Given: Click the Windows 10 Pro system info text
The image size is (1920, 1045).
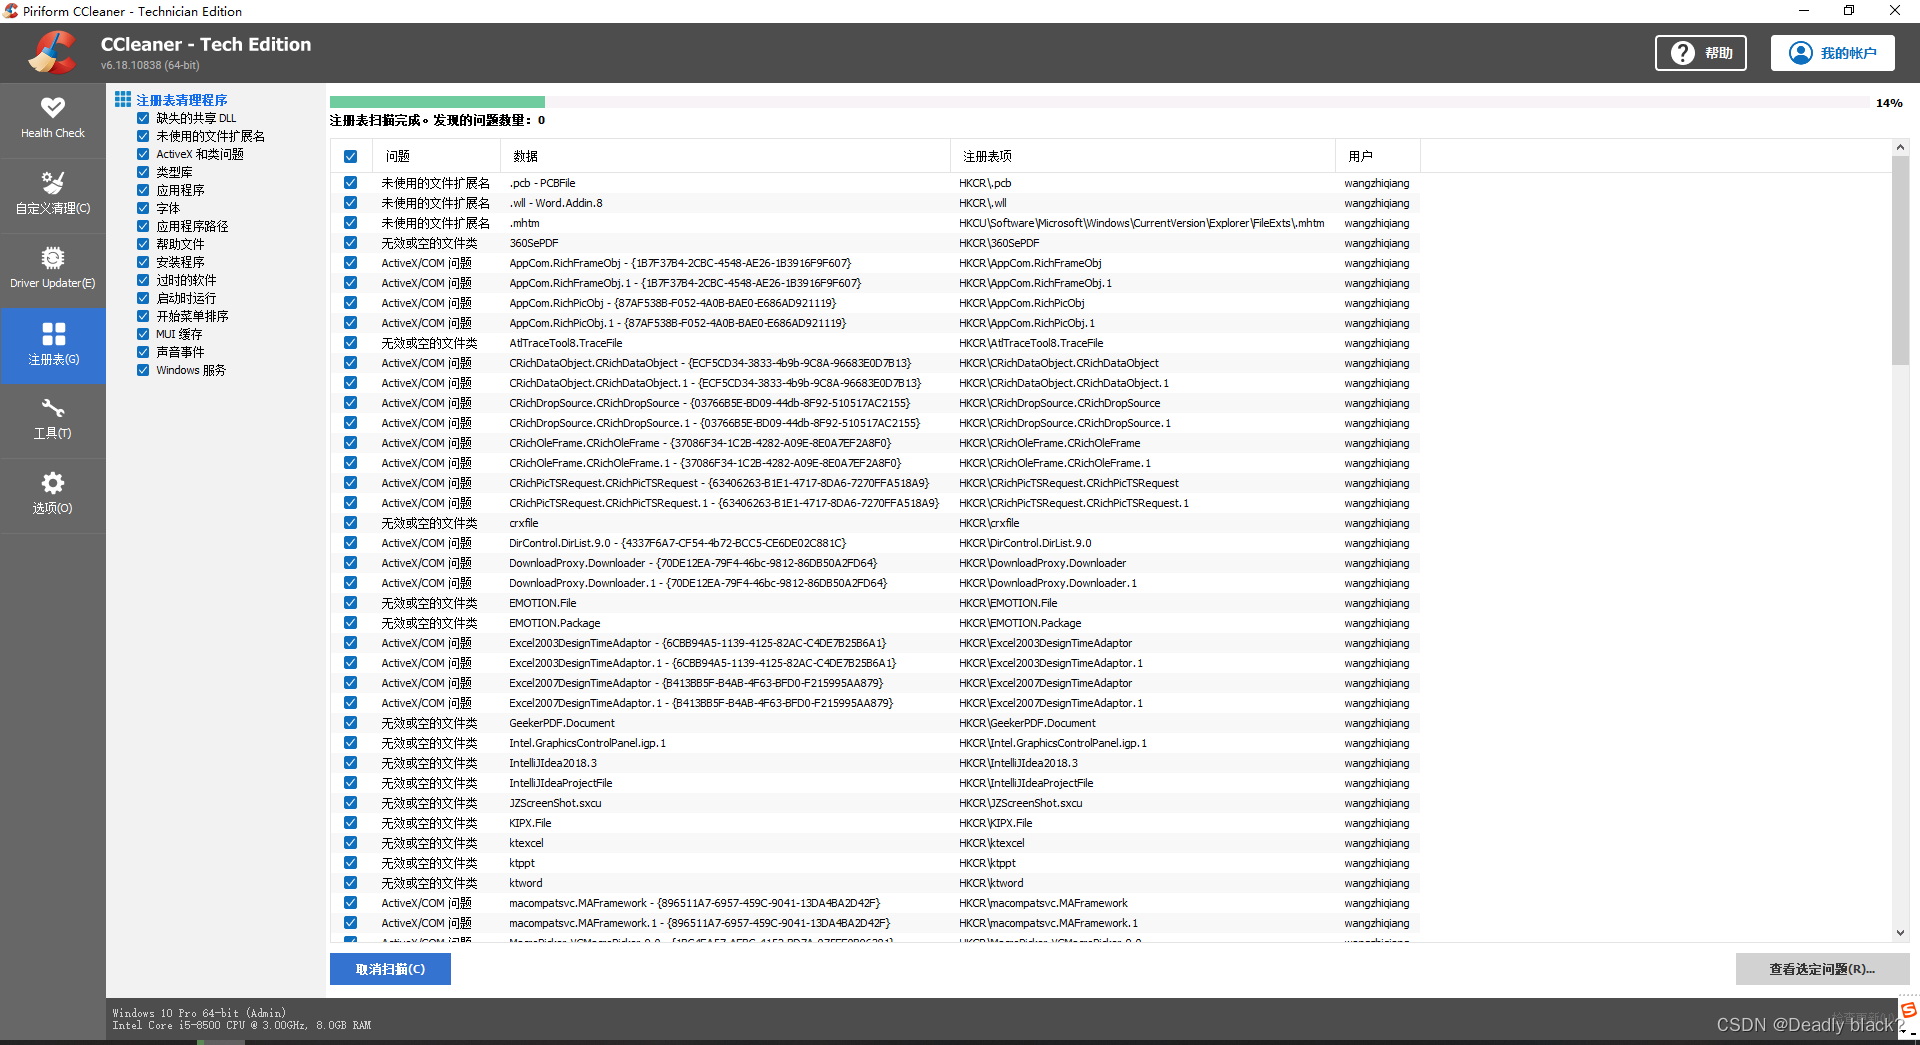Looking at the screenshot, I should coord(199,1013).
